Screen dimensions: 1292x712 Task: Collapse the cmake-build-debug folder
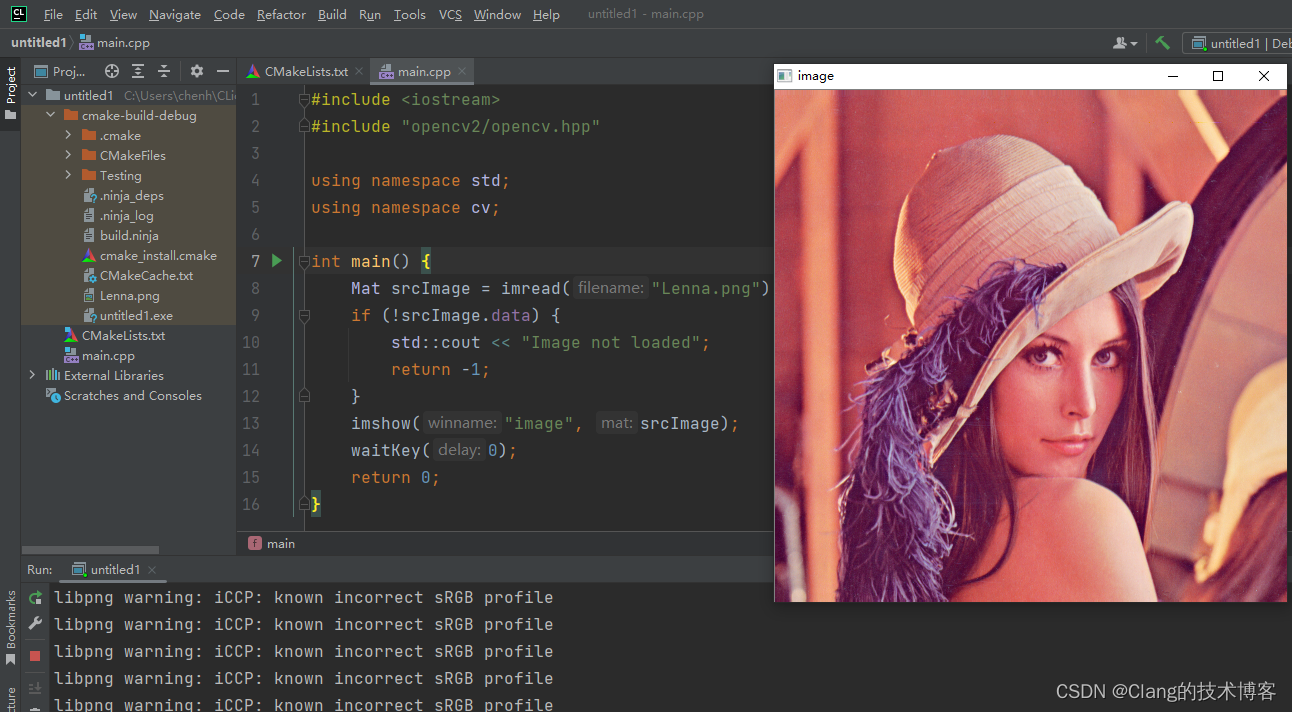[50, 115]
